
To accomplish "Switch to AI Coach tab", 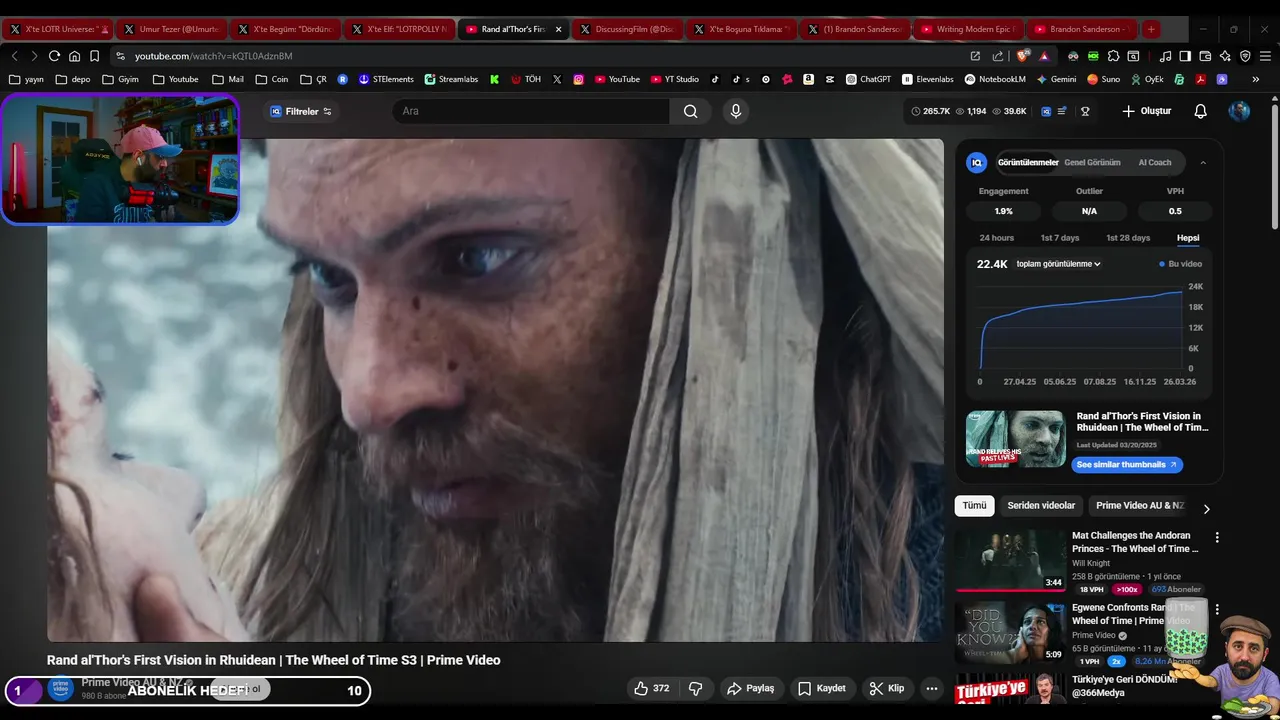I will pyautogui.click(x=1155, y=162).
